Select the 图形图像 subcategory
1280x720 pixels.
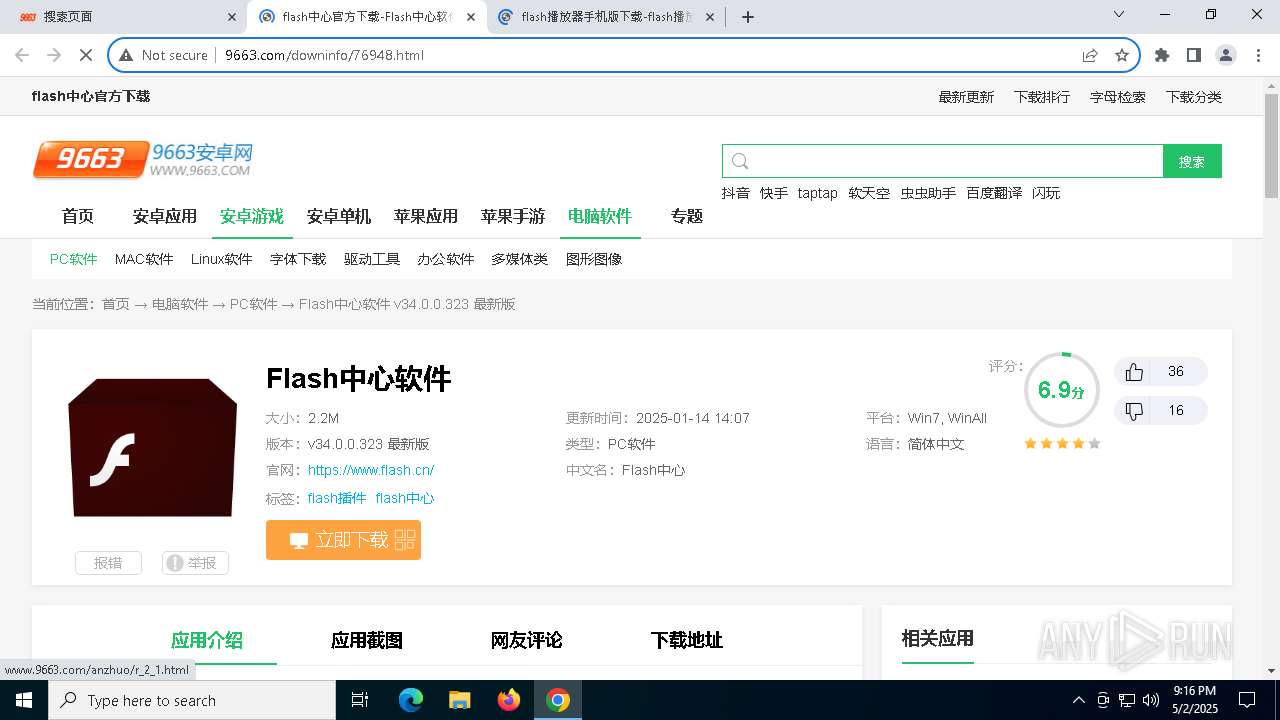[594, 259]
